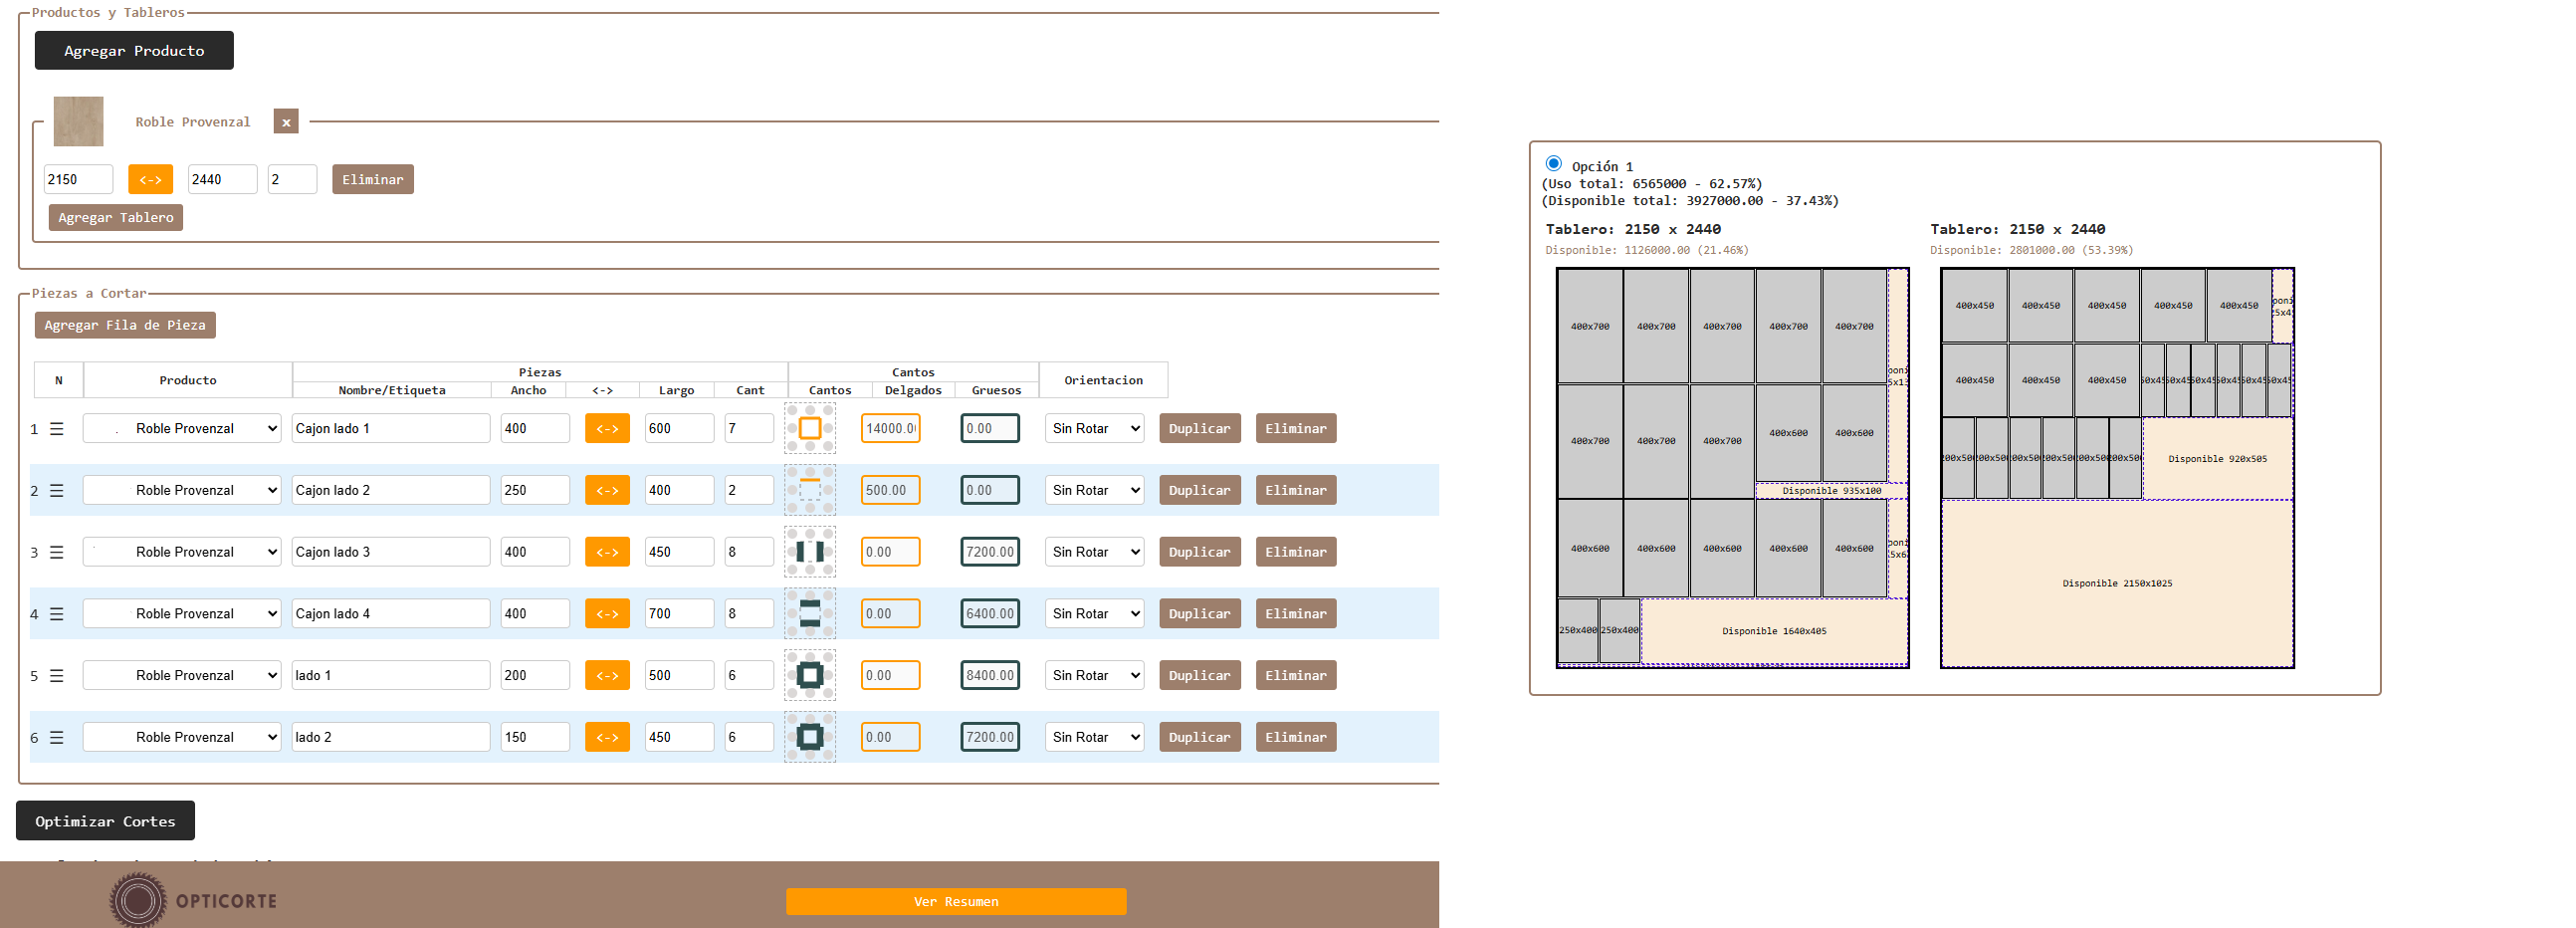Click the drag handle icon for row 4
Viewport: 2576px width, 928px height.
(57, 614)
